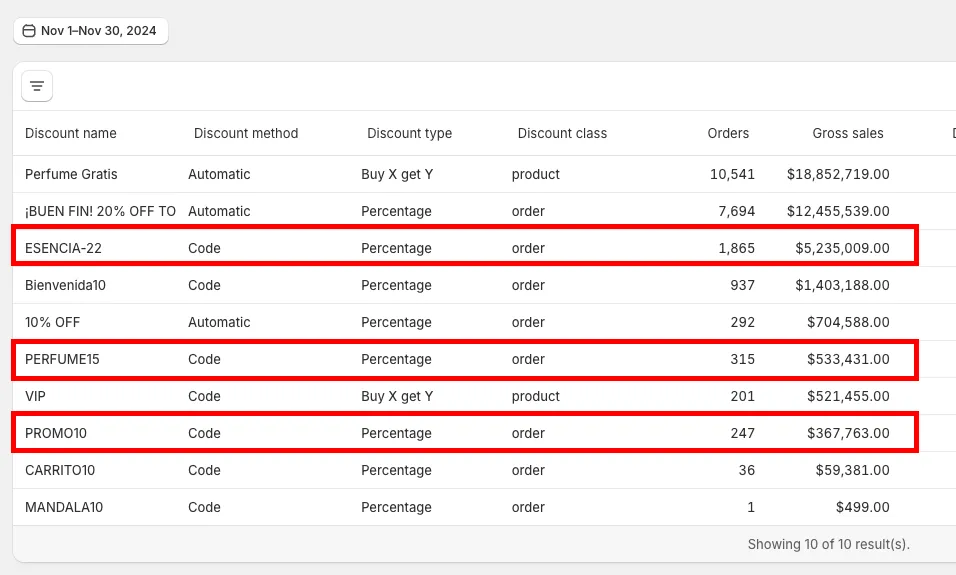Select the ESENCIA-22 discount row

coord(63,248)
